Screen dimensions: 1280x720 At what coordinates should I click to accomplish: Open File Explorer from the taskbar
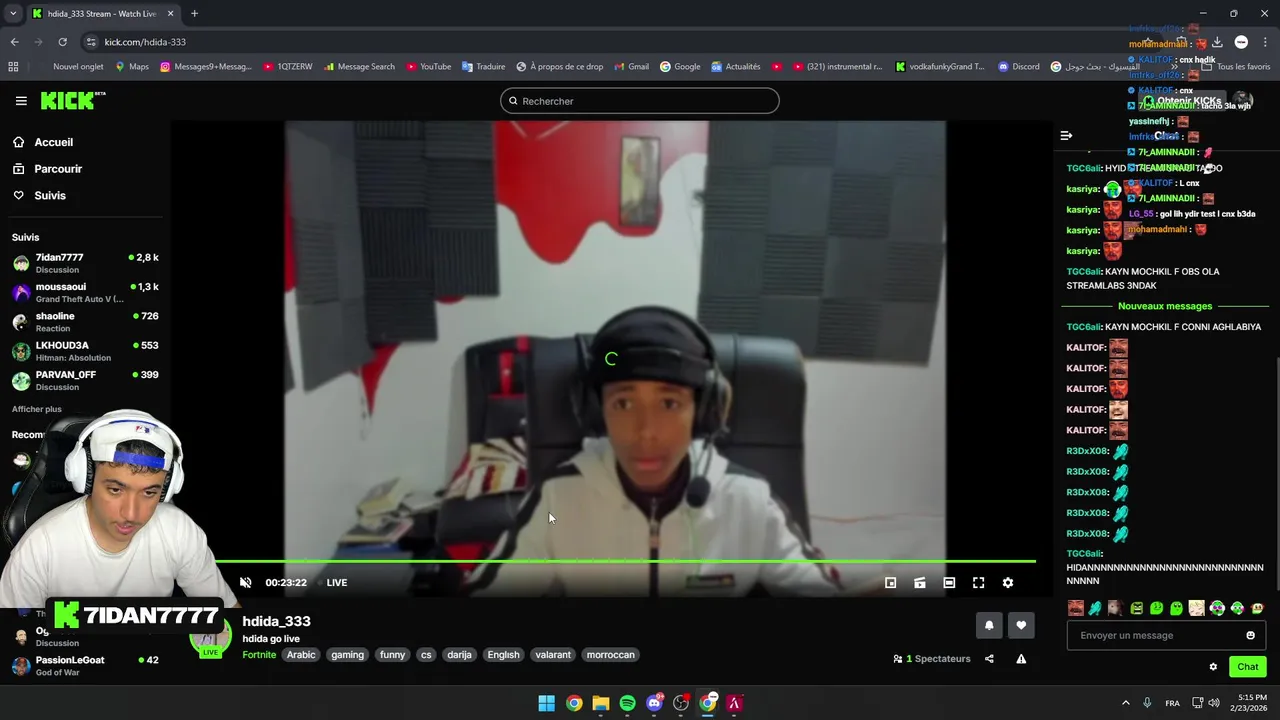[601, 703]
